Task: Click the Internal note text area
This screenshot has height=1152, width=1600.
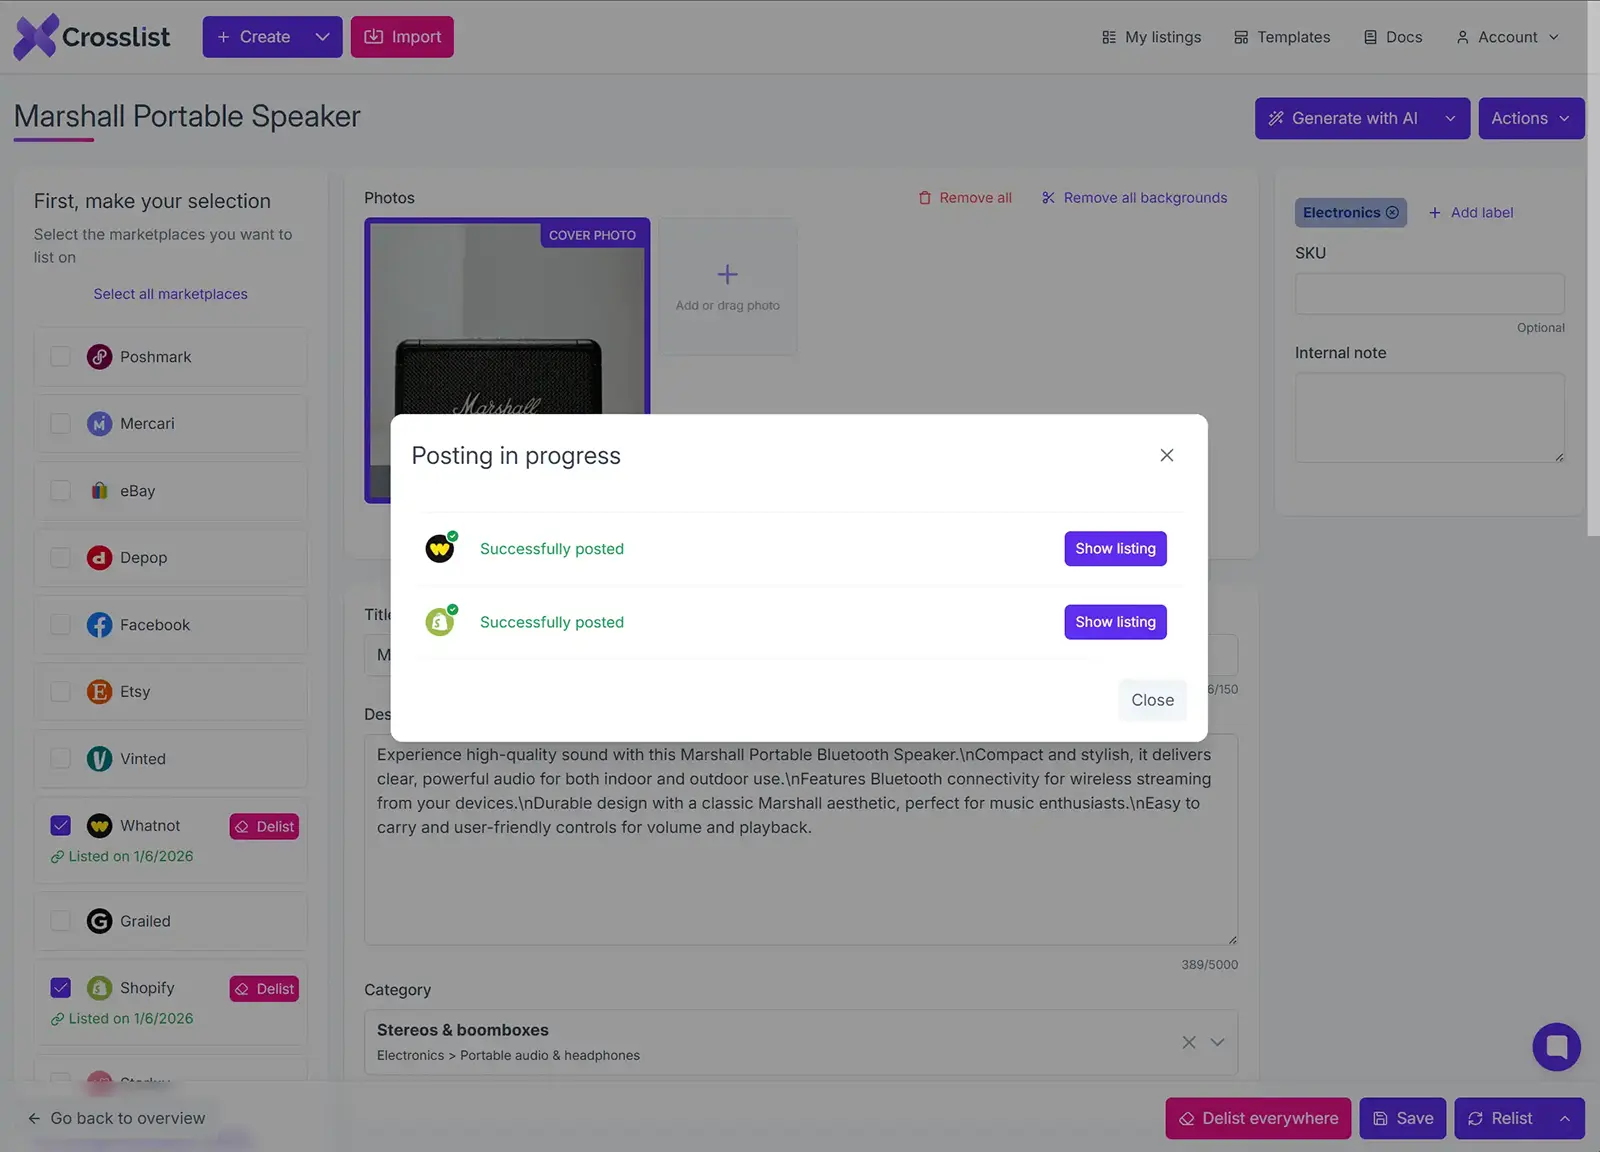Action: point(1430,418)
